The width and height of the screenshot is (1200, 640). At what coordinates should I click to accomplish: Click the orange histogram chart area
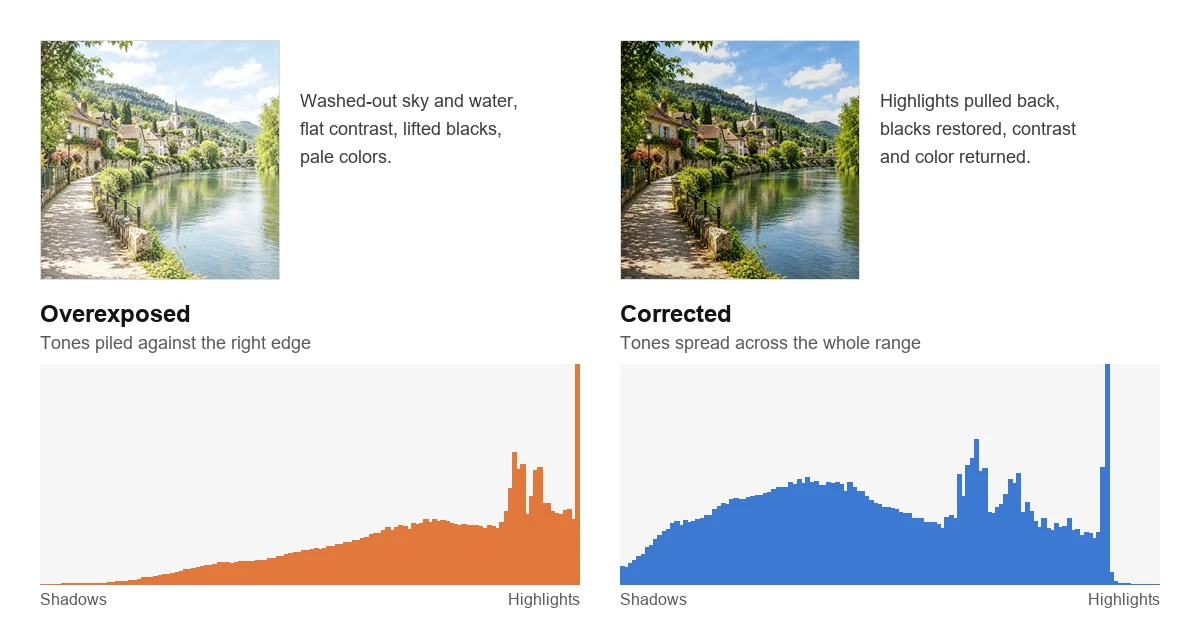click(310, 474)
